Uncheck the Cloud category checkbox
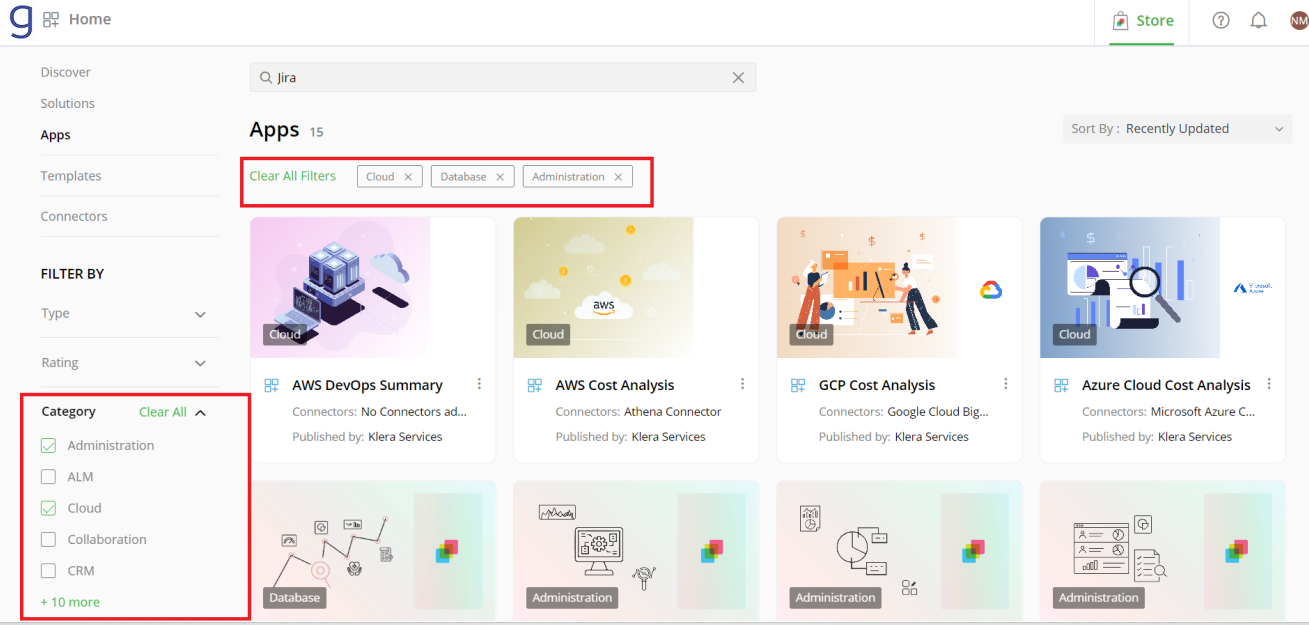 (x=48, y=508)
